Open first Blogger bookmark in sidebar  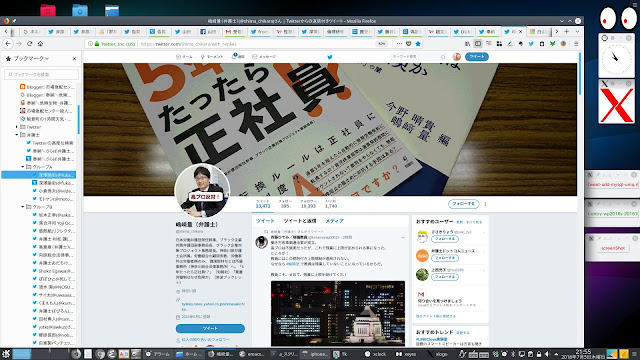click(x=47, y=87)
